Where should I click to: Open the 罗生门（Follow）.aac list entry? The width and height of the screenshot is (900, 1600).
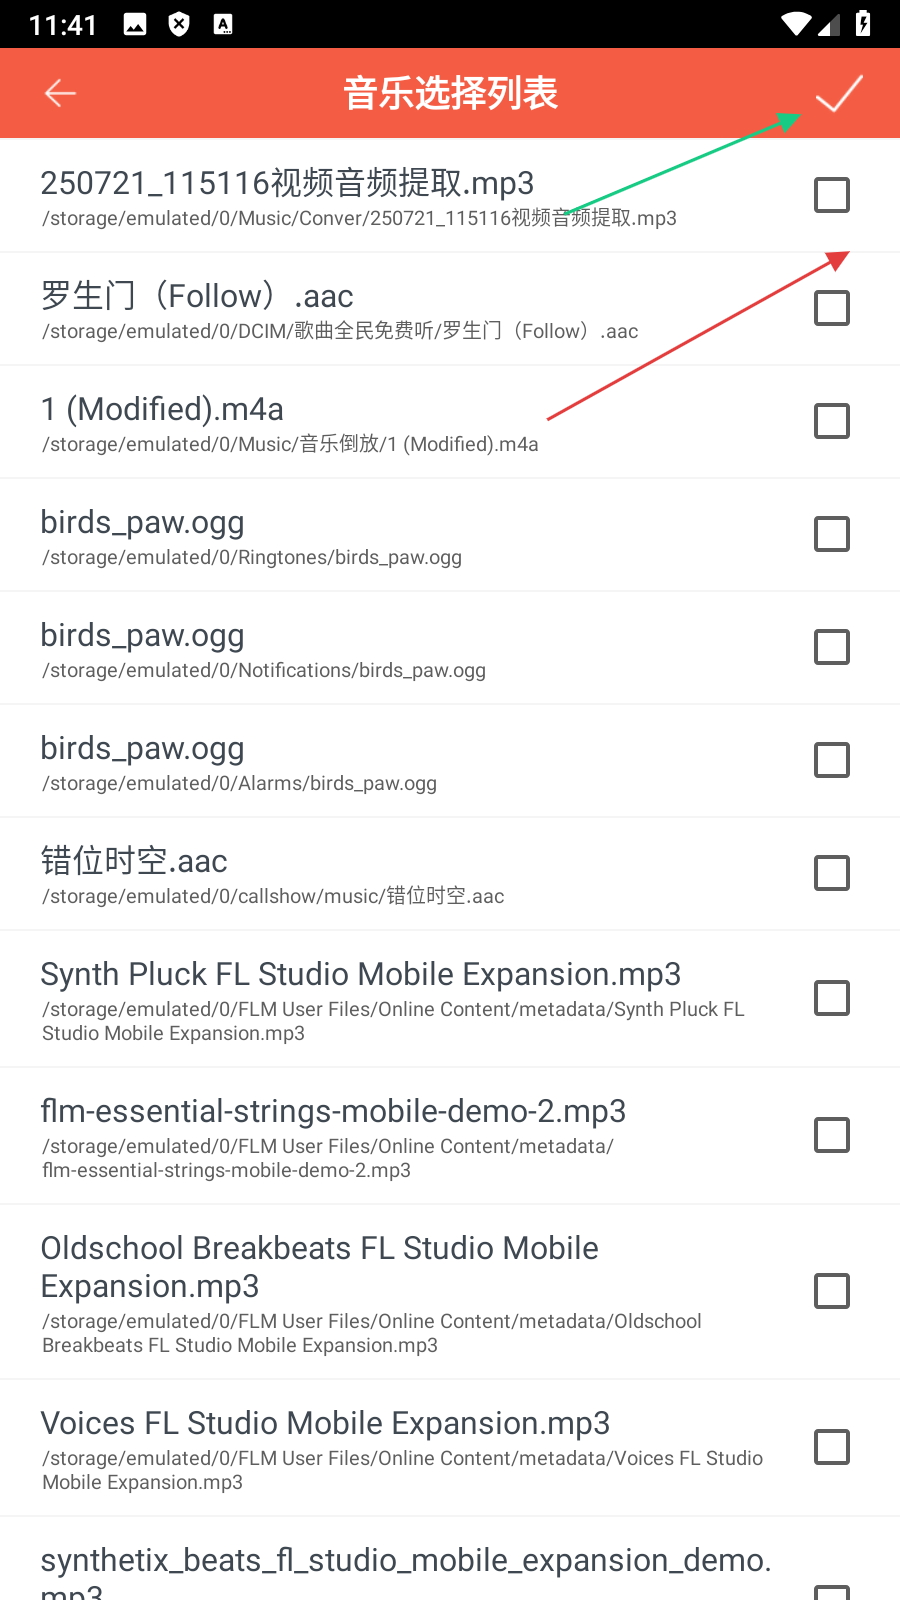tap(197, 296)
